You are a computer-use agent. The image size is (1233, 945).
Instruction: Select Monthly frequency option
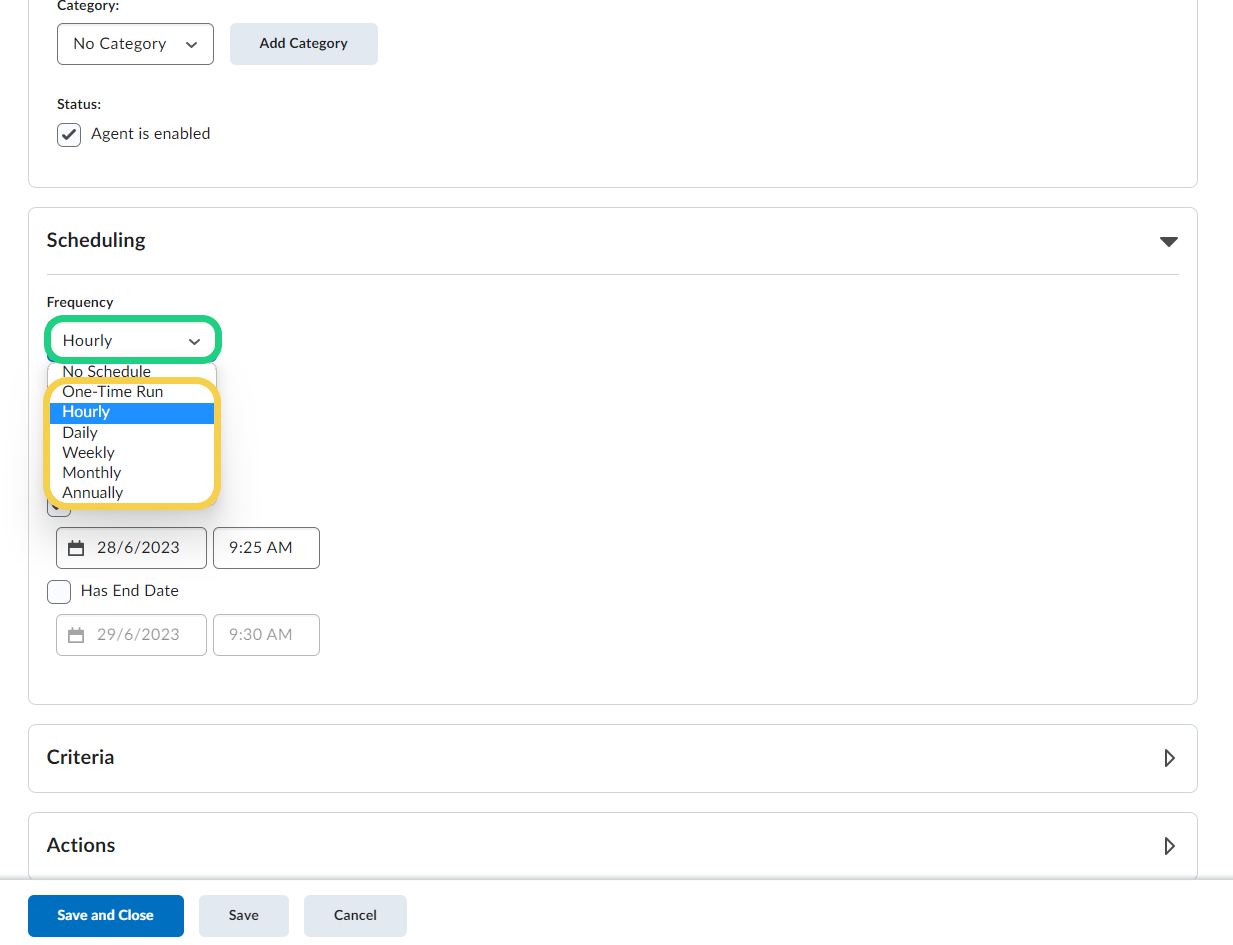91,473
